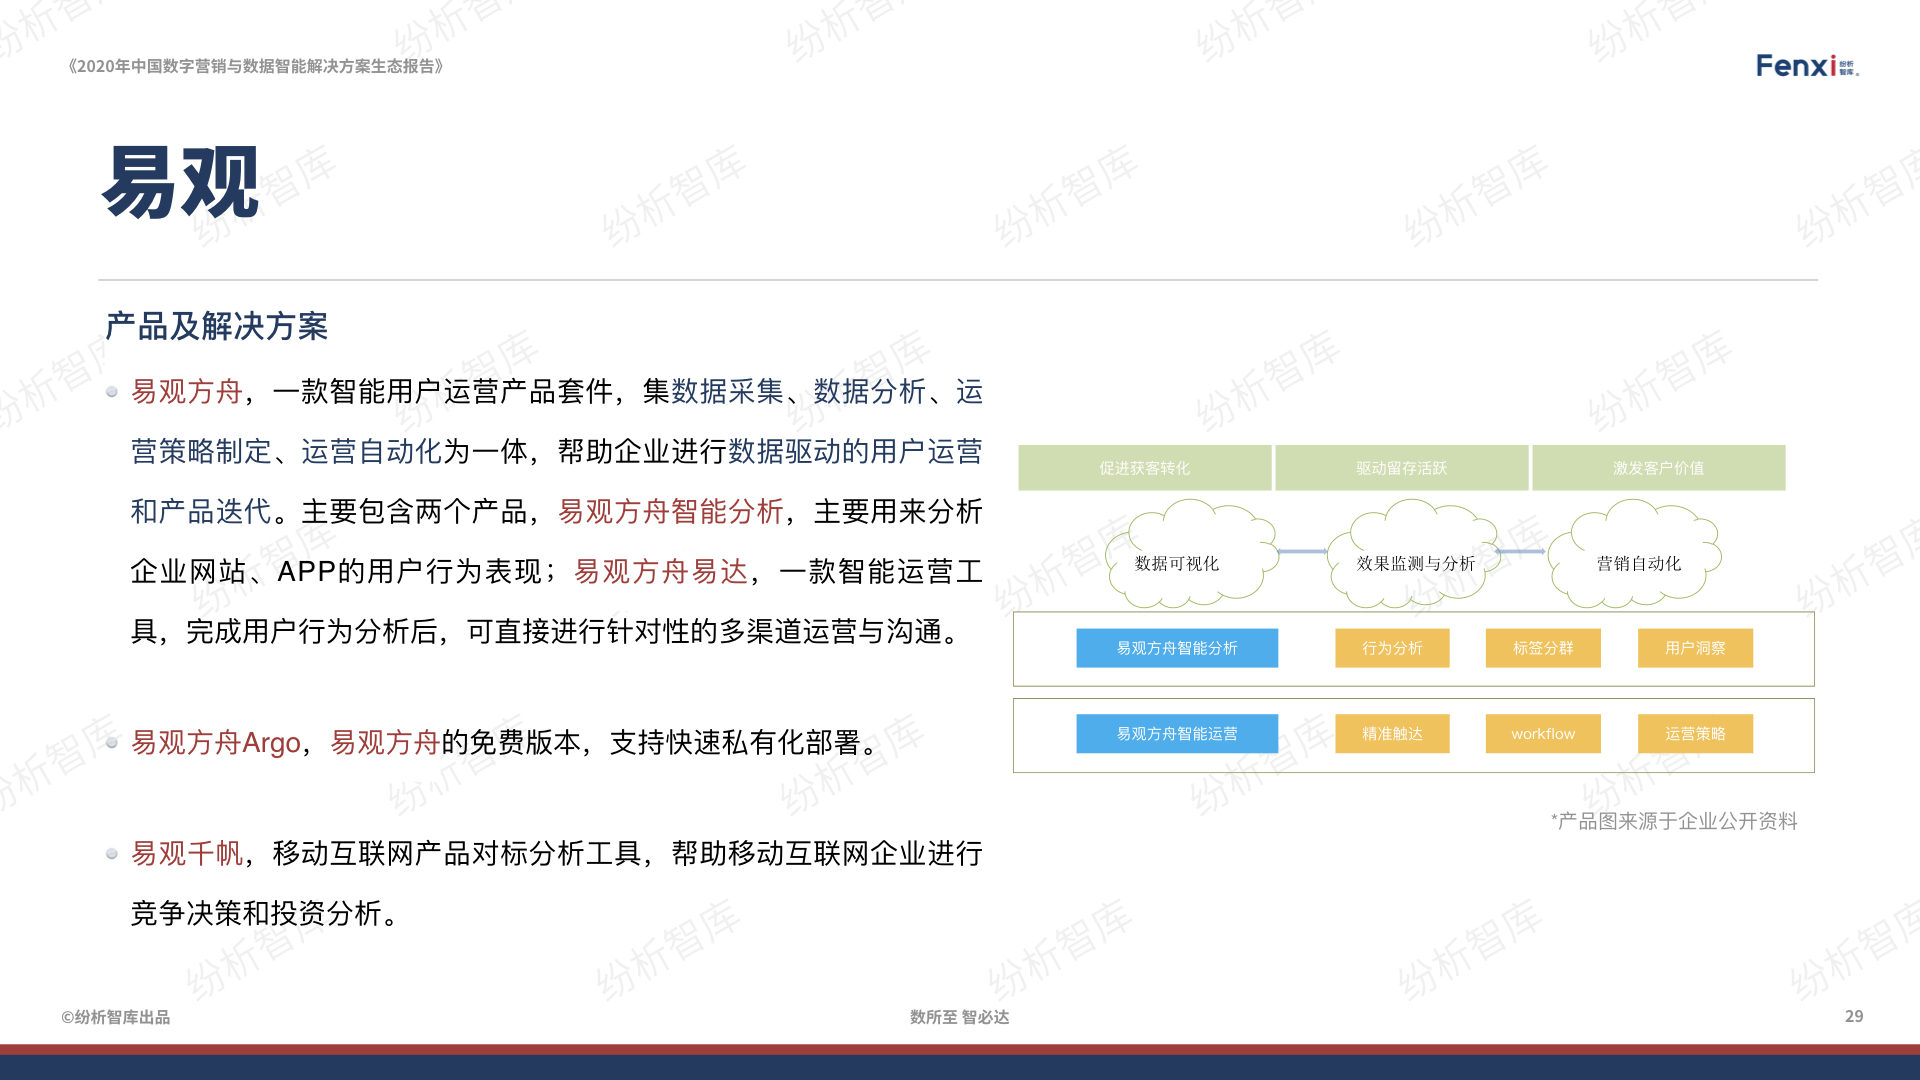Viewport: 1920px width, 1080px height.
Task: Click the arrow between 数据可视化 and 效果监测与分析
Action: point(1303,551)
